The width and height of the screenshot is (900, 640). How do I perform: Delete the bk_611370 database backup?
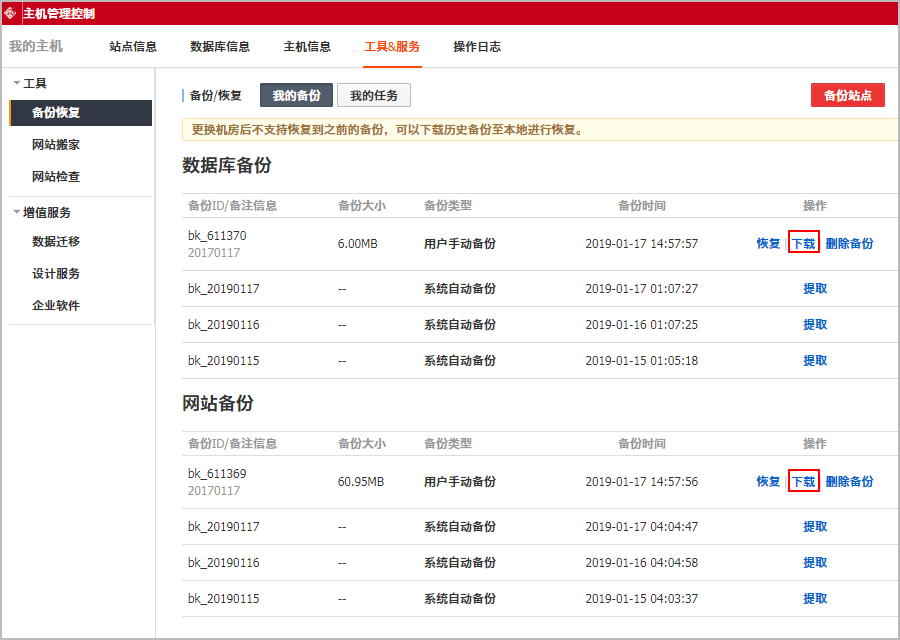(x=850, y=242)
